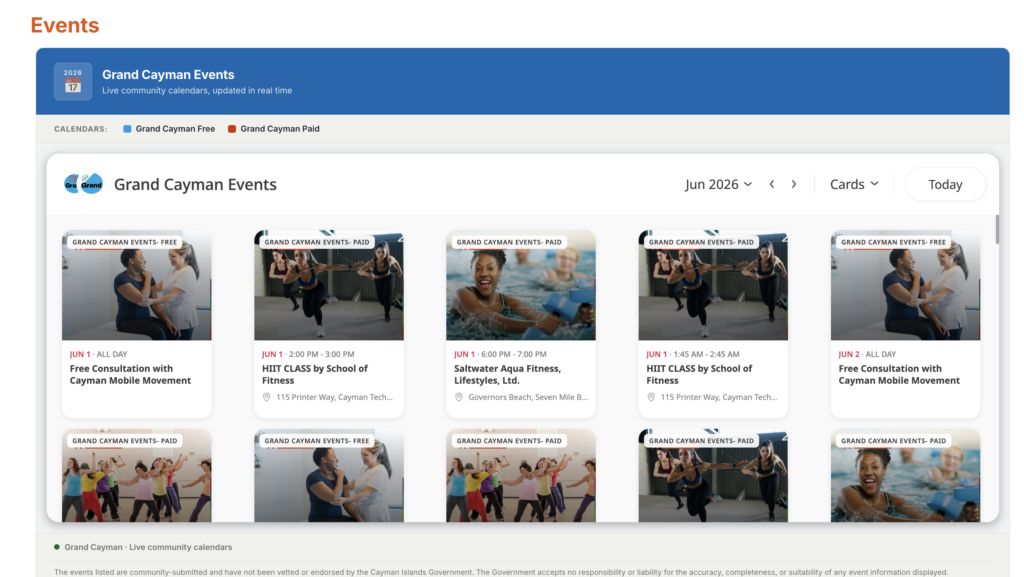
Task: Click the Grand Cayman Events logo
Action: (x=83, y=184)
